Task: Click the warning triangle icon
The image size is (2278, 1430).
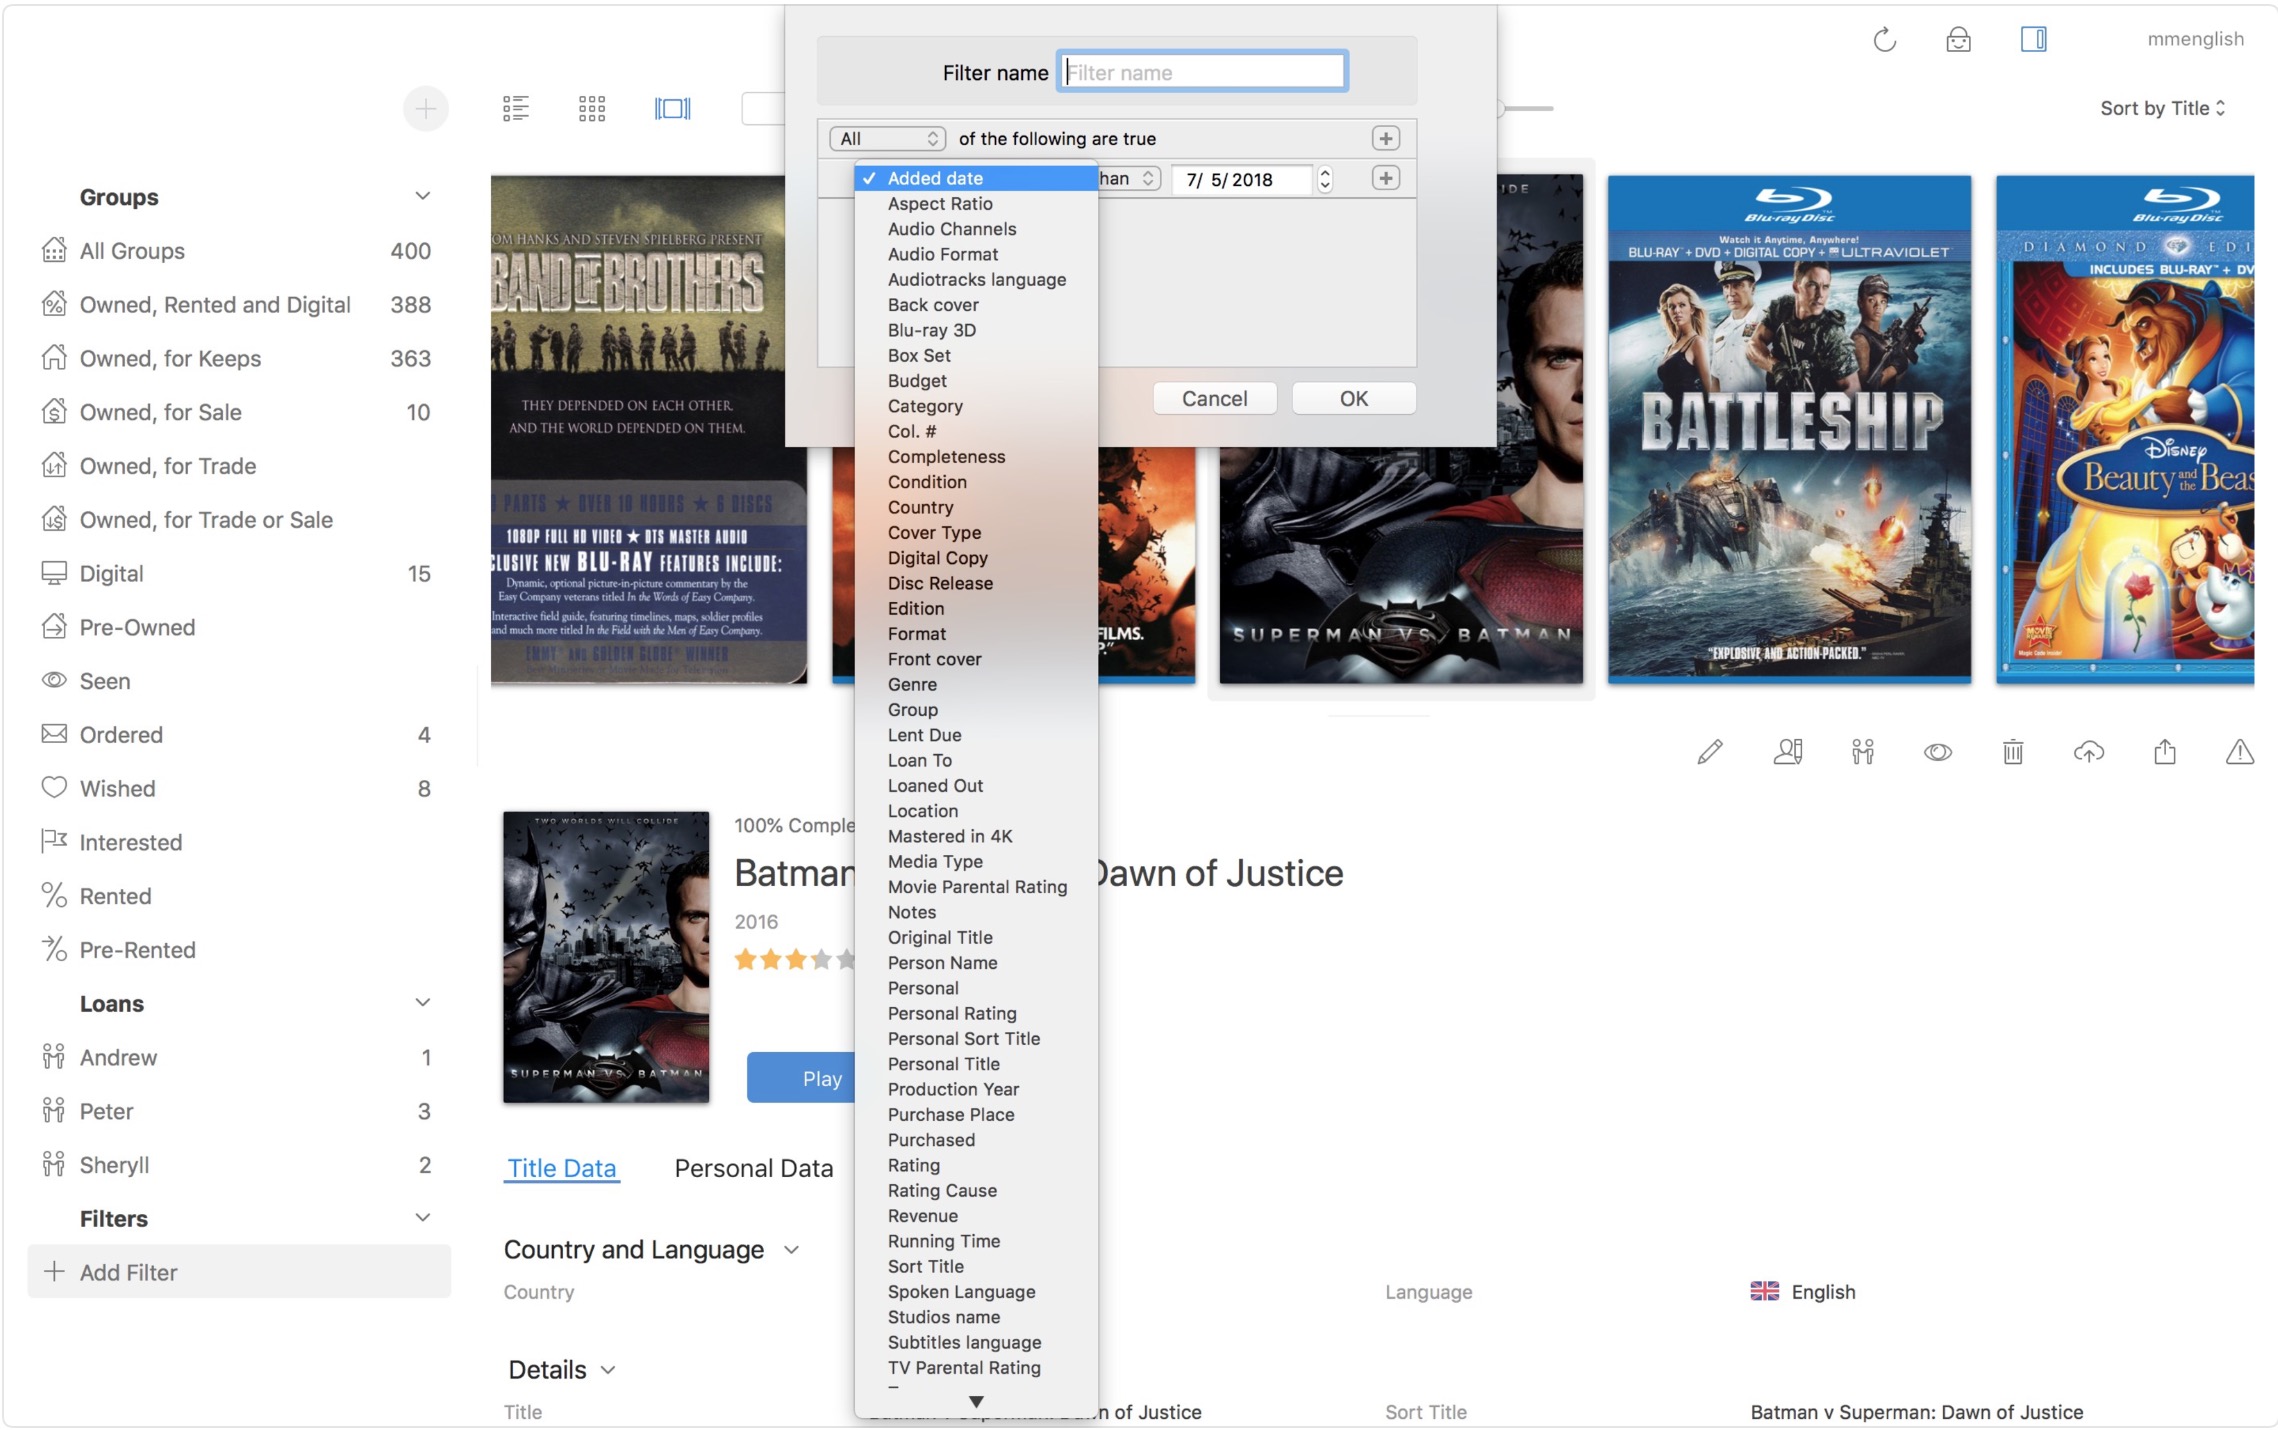Action: tap(2240, 752)
